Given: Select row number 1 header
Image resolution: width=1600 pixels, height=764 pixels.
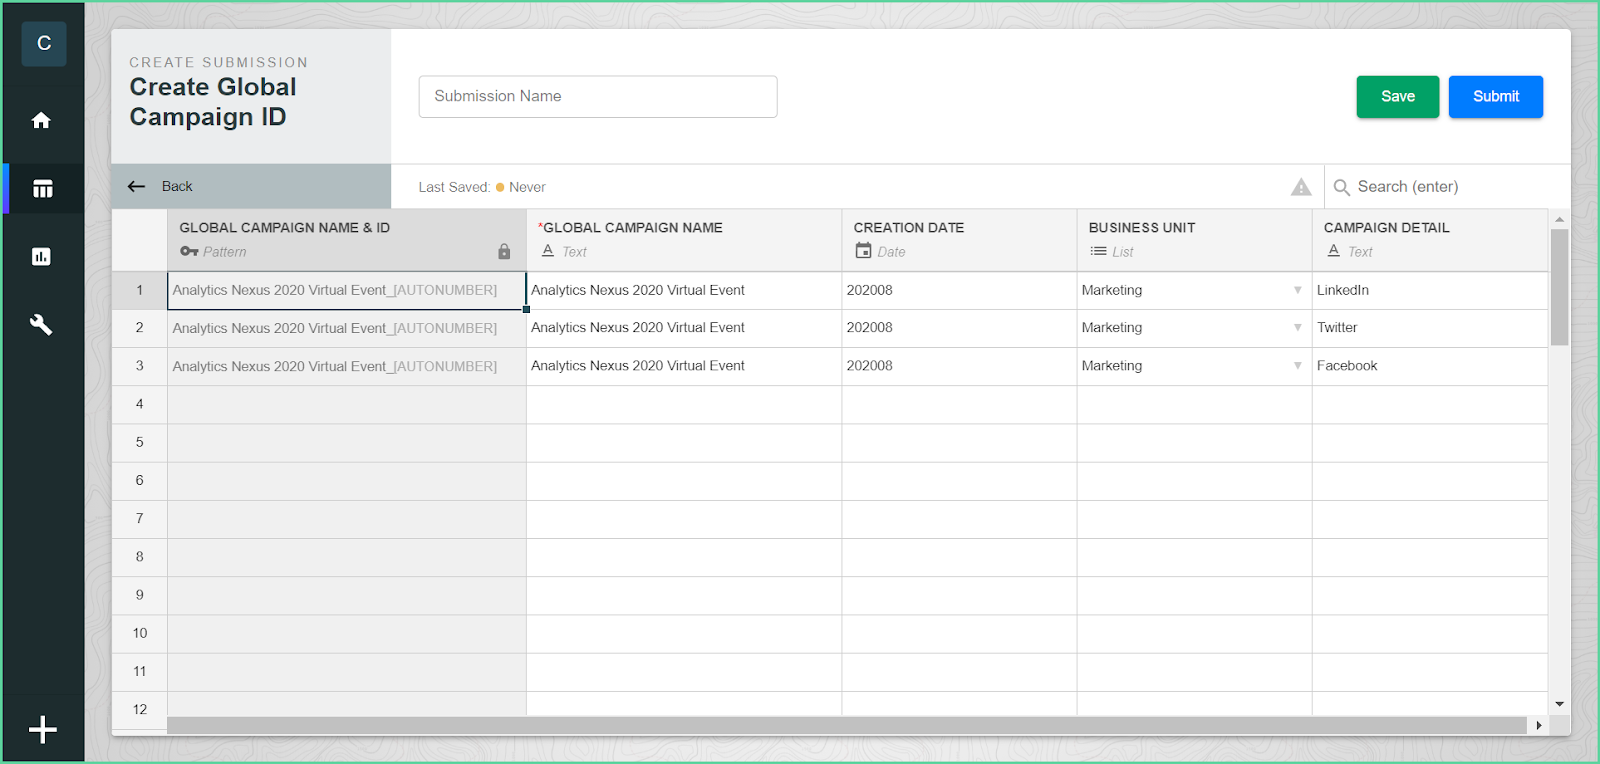Looking at the screenshot, I should tap(140, 290).
